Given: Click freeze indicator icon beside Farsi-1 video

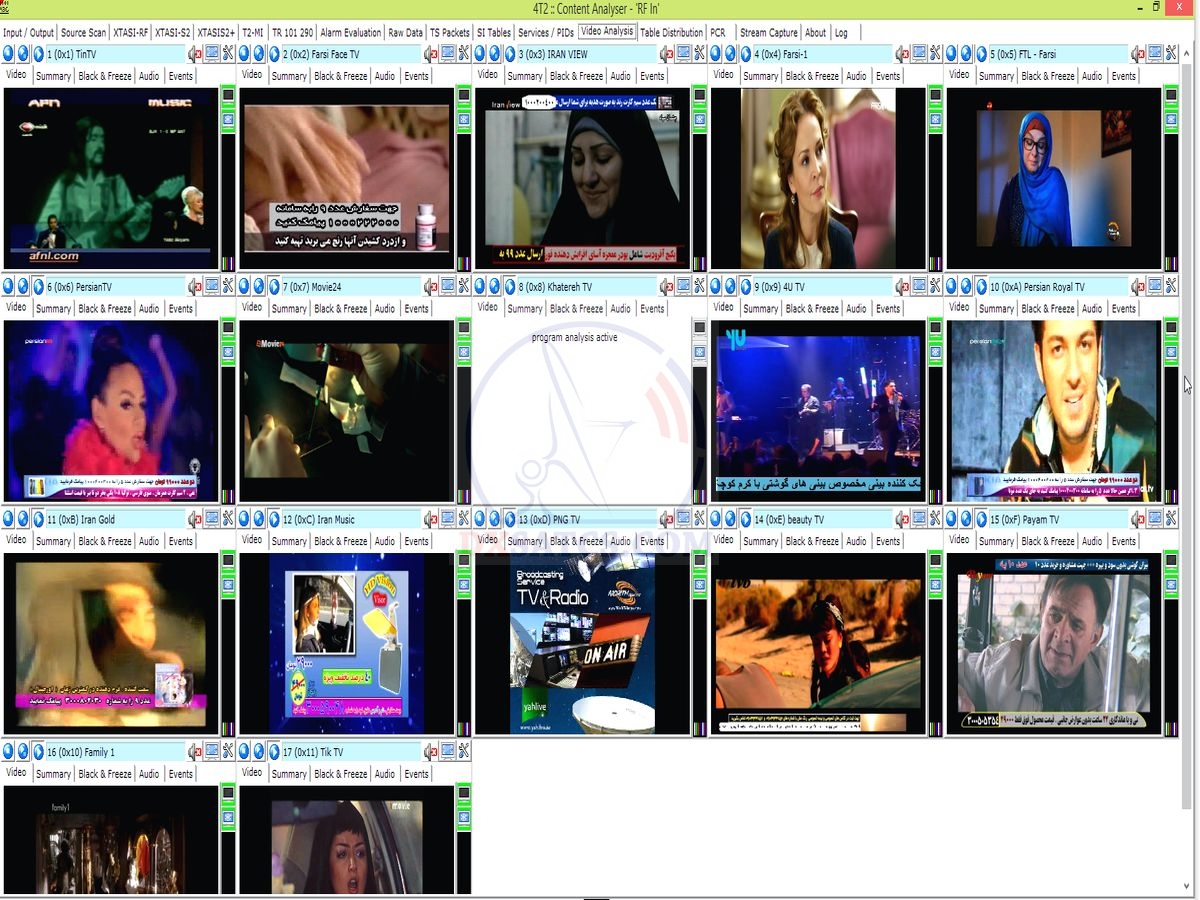Looking at the screenshot, I should pos(935,119).
